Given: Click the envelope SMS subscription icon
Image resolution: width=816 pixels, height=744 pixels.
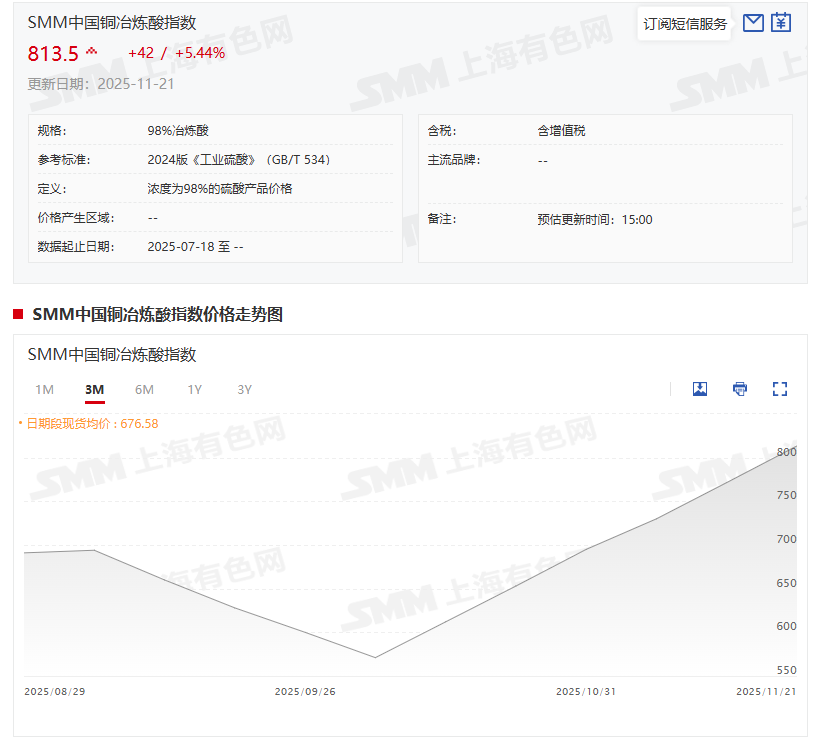Looking at the screenshot, I should pos(754,23).
